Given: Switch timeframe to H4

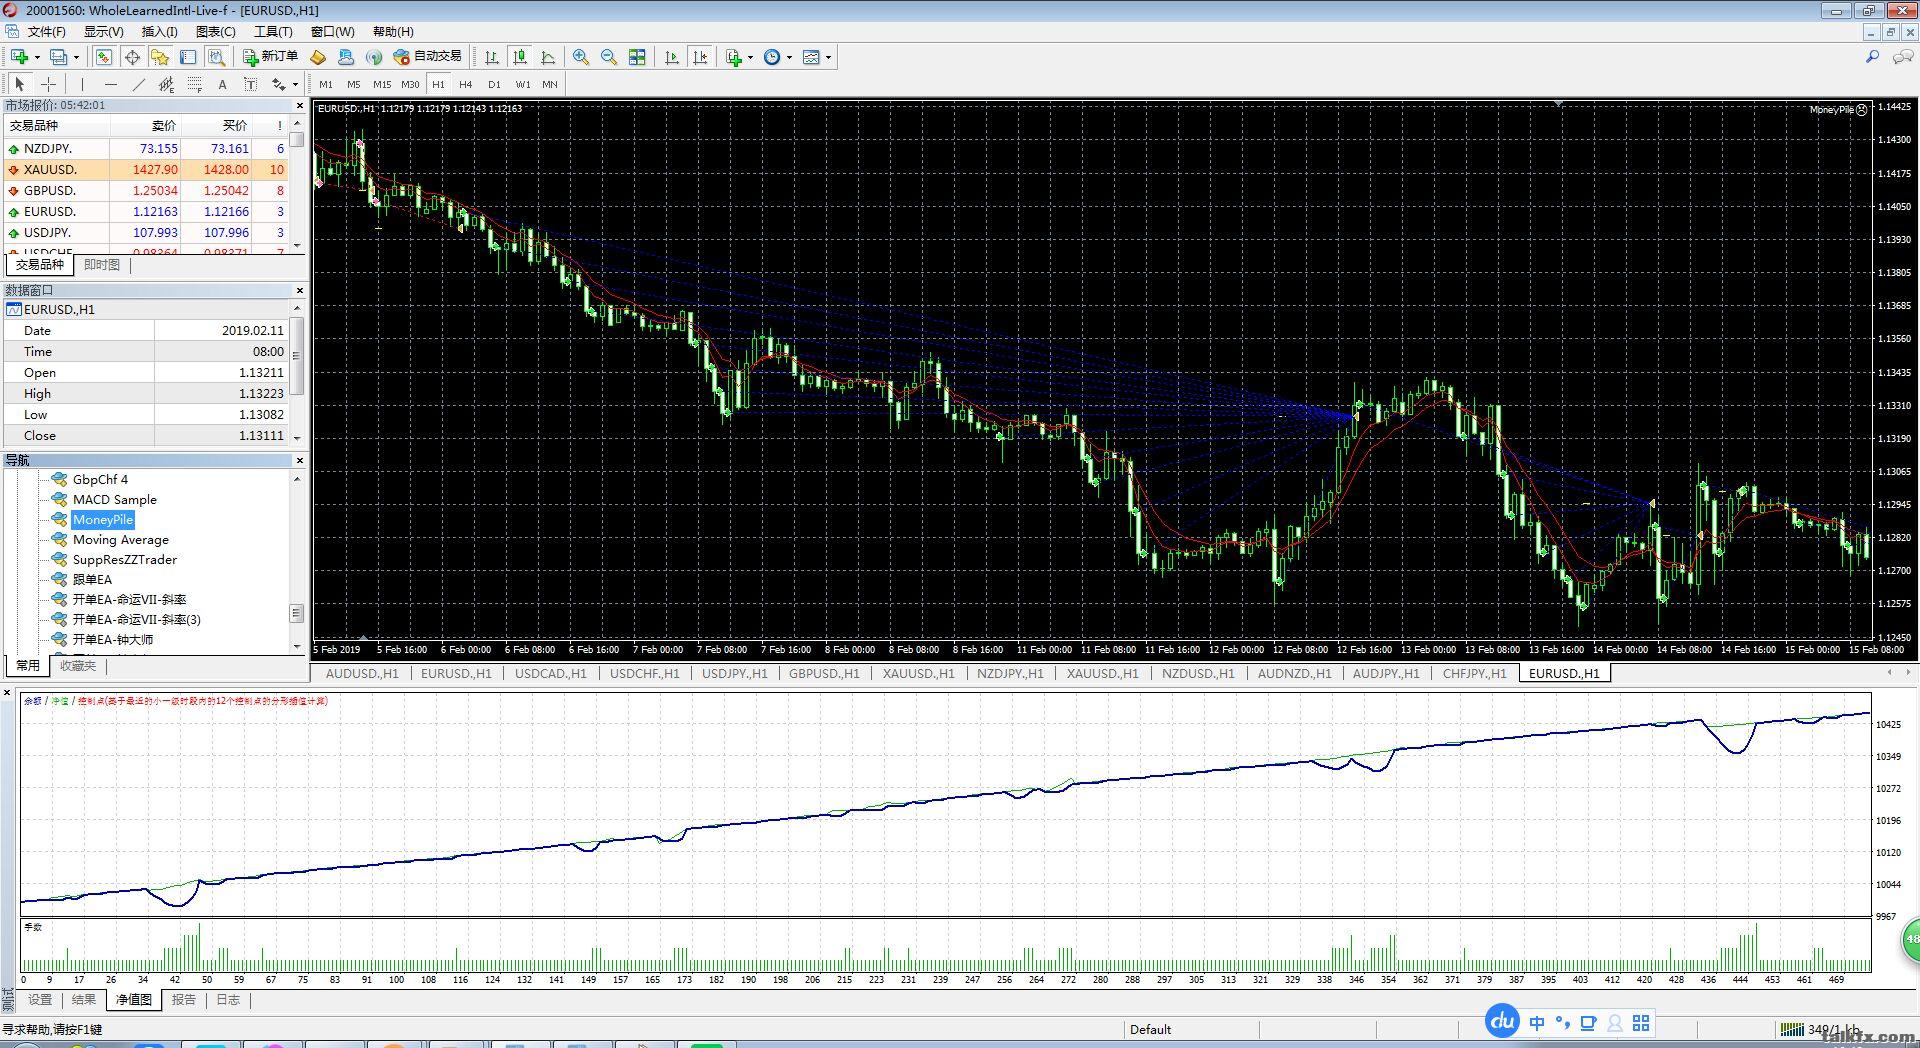Looking at the screenshot, I should 465,84.
